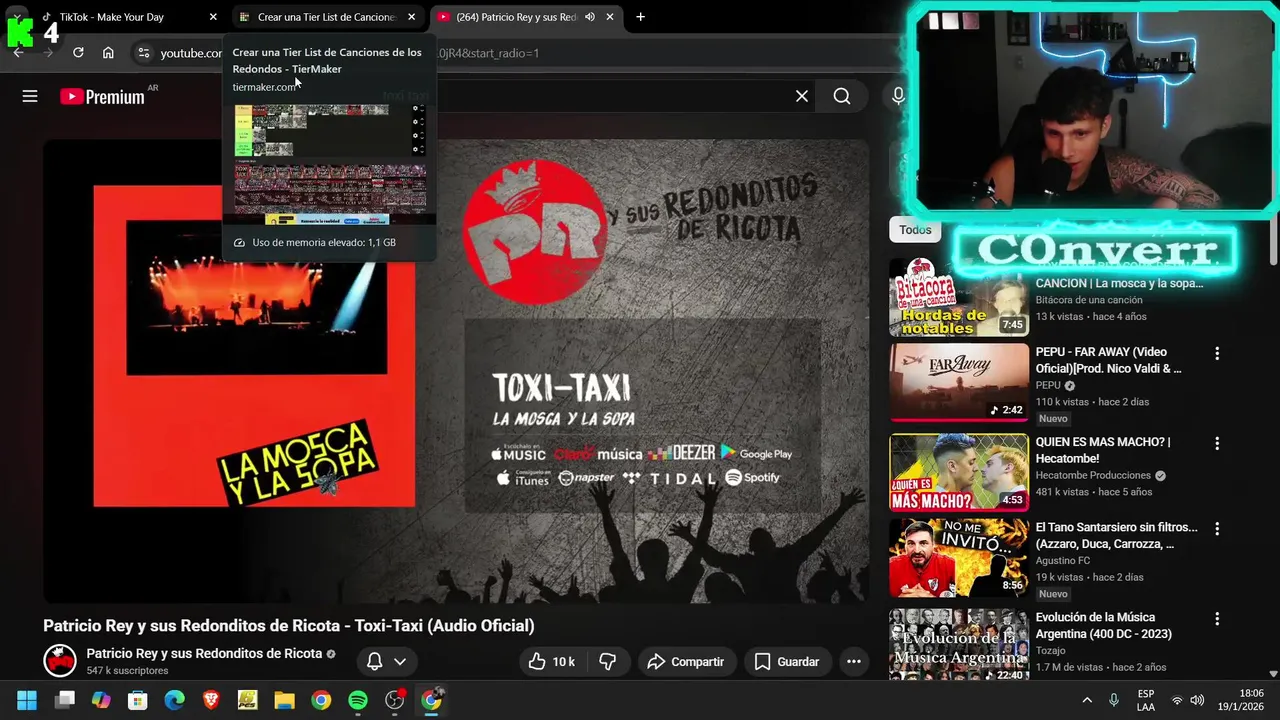Viewport: 1280px width, 720px height.
Task: Open channel name Patricio Rey y sus Redonditos
Action: click(x=204, y=653)
